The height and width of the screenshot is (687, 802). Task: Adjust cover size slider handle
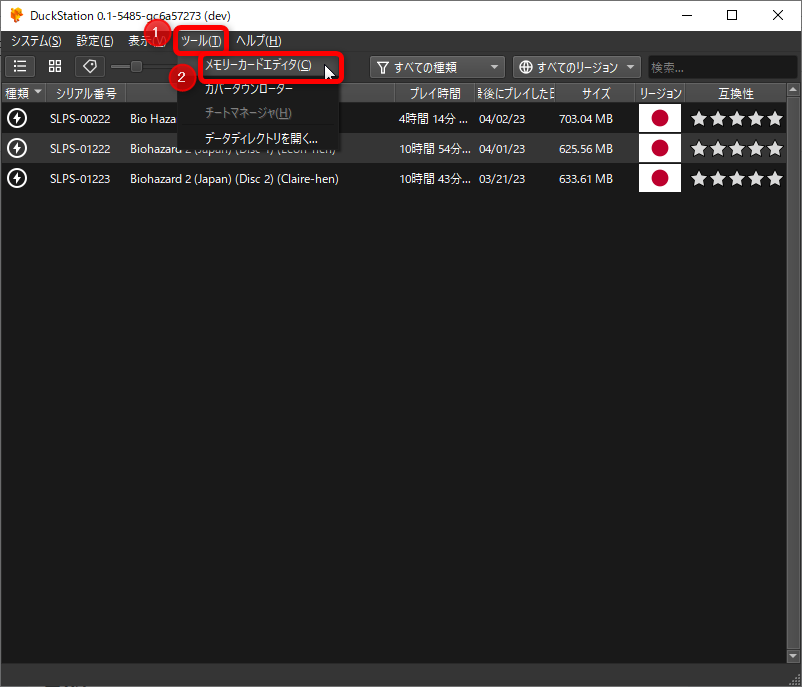coord(136,67)
